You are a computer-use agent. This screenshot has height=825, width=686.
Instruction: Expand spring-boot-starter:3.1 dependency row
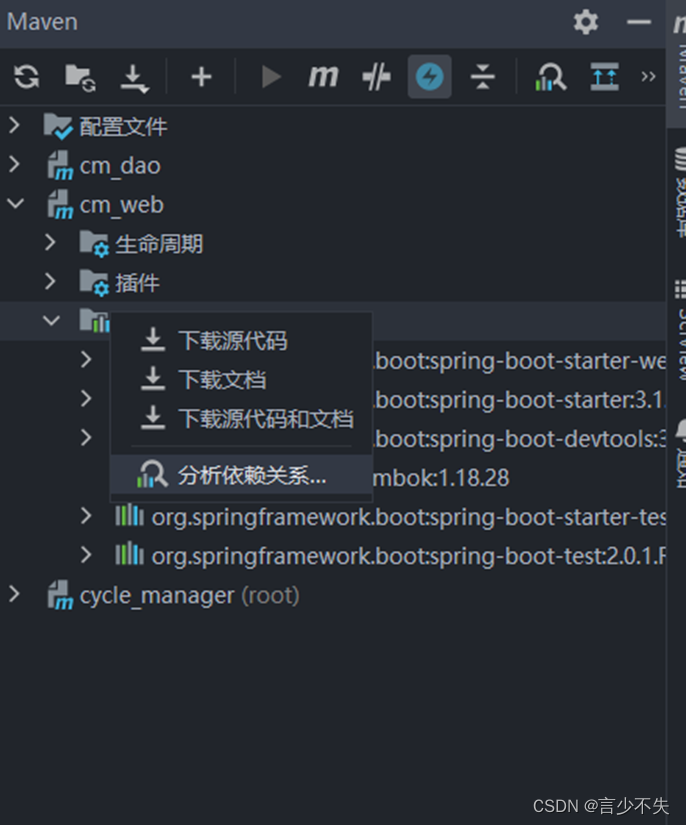click(x=86, y=398)
